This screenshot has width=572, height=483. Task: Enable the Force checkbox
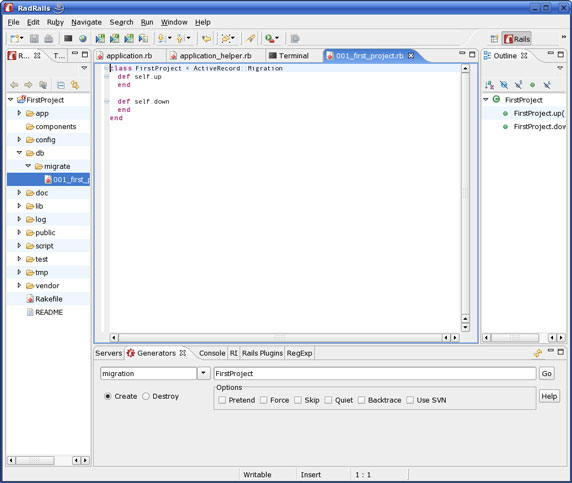click(263, 400)
